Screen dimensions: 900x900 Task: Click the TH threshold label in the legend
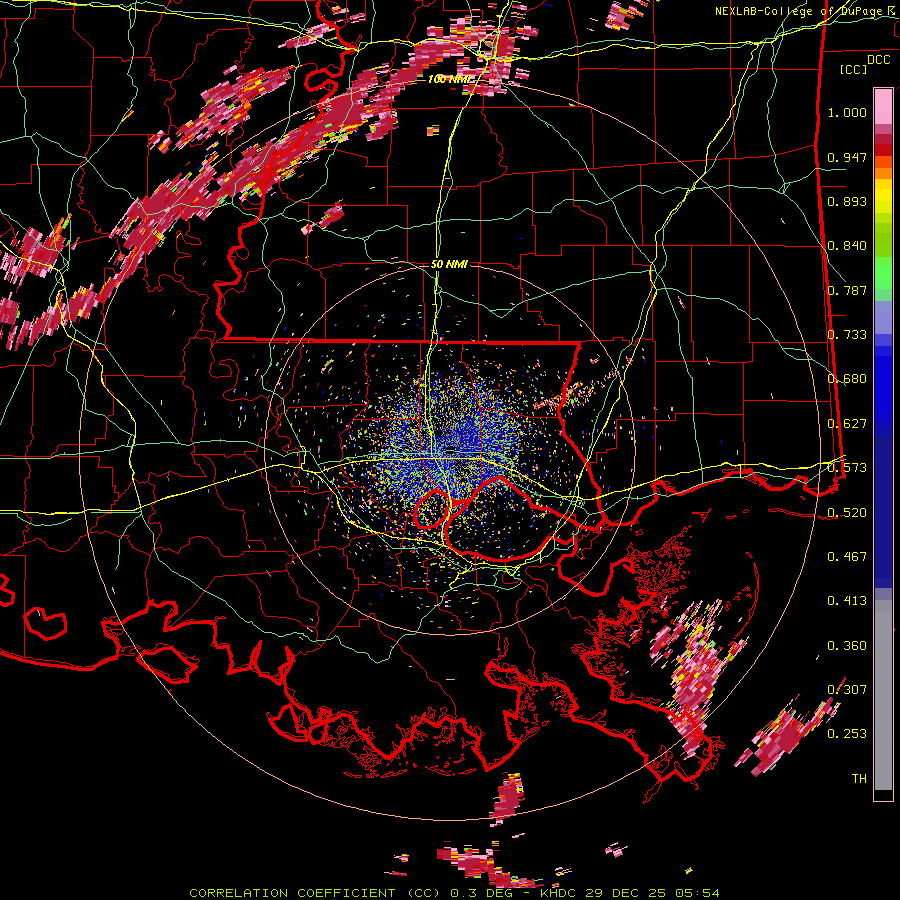859,779
